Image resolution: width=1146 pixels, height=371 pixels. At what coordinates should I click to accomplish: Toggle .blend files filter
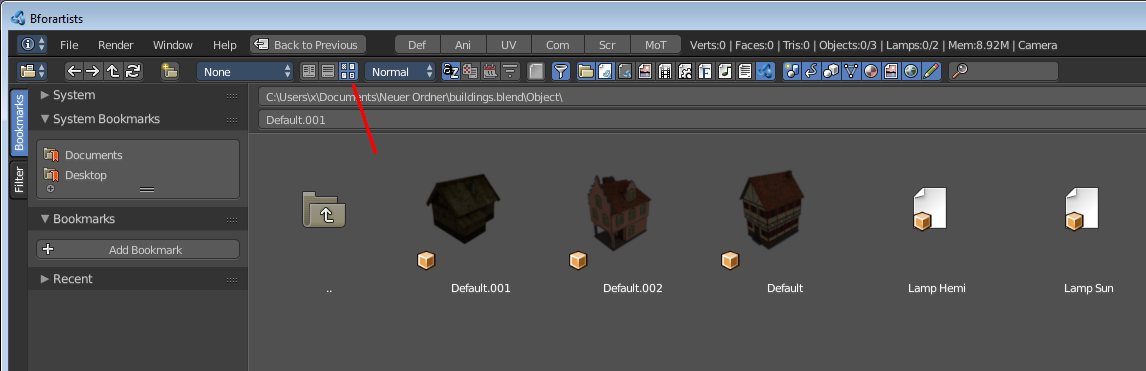[x=605, y=71]
